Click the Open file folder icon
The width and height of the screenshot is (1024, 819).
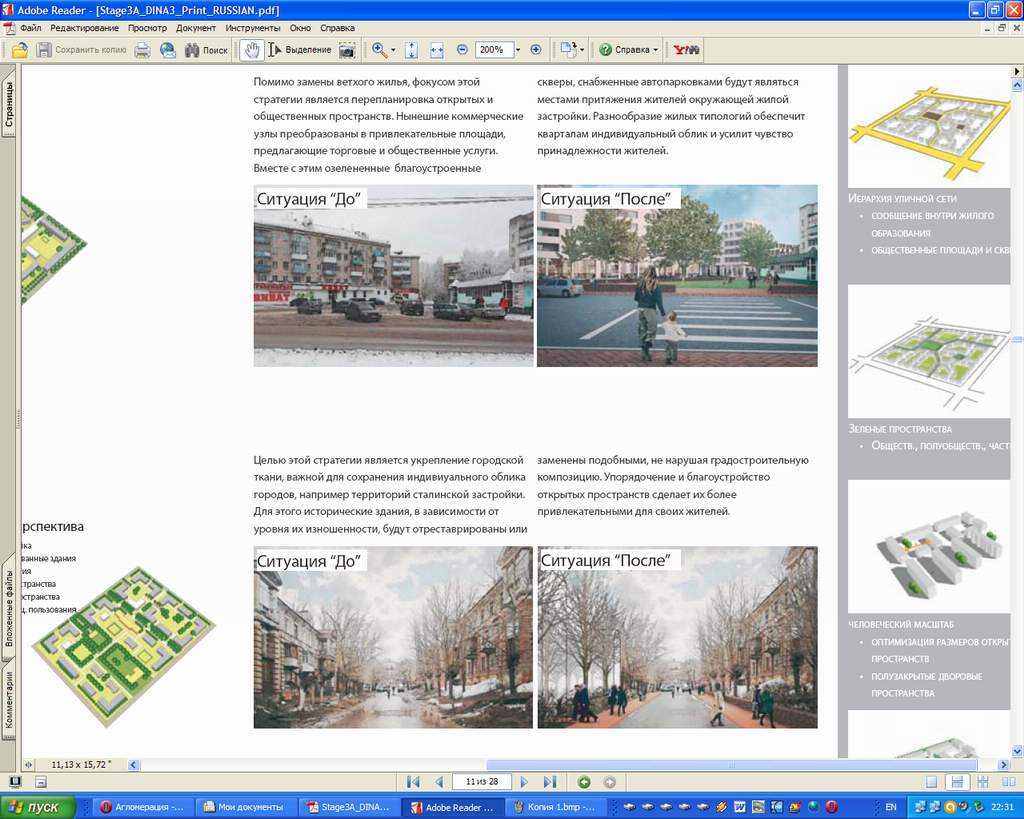tap(19, 50)
